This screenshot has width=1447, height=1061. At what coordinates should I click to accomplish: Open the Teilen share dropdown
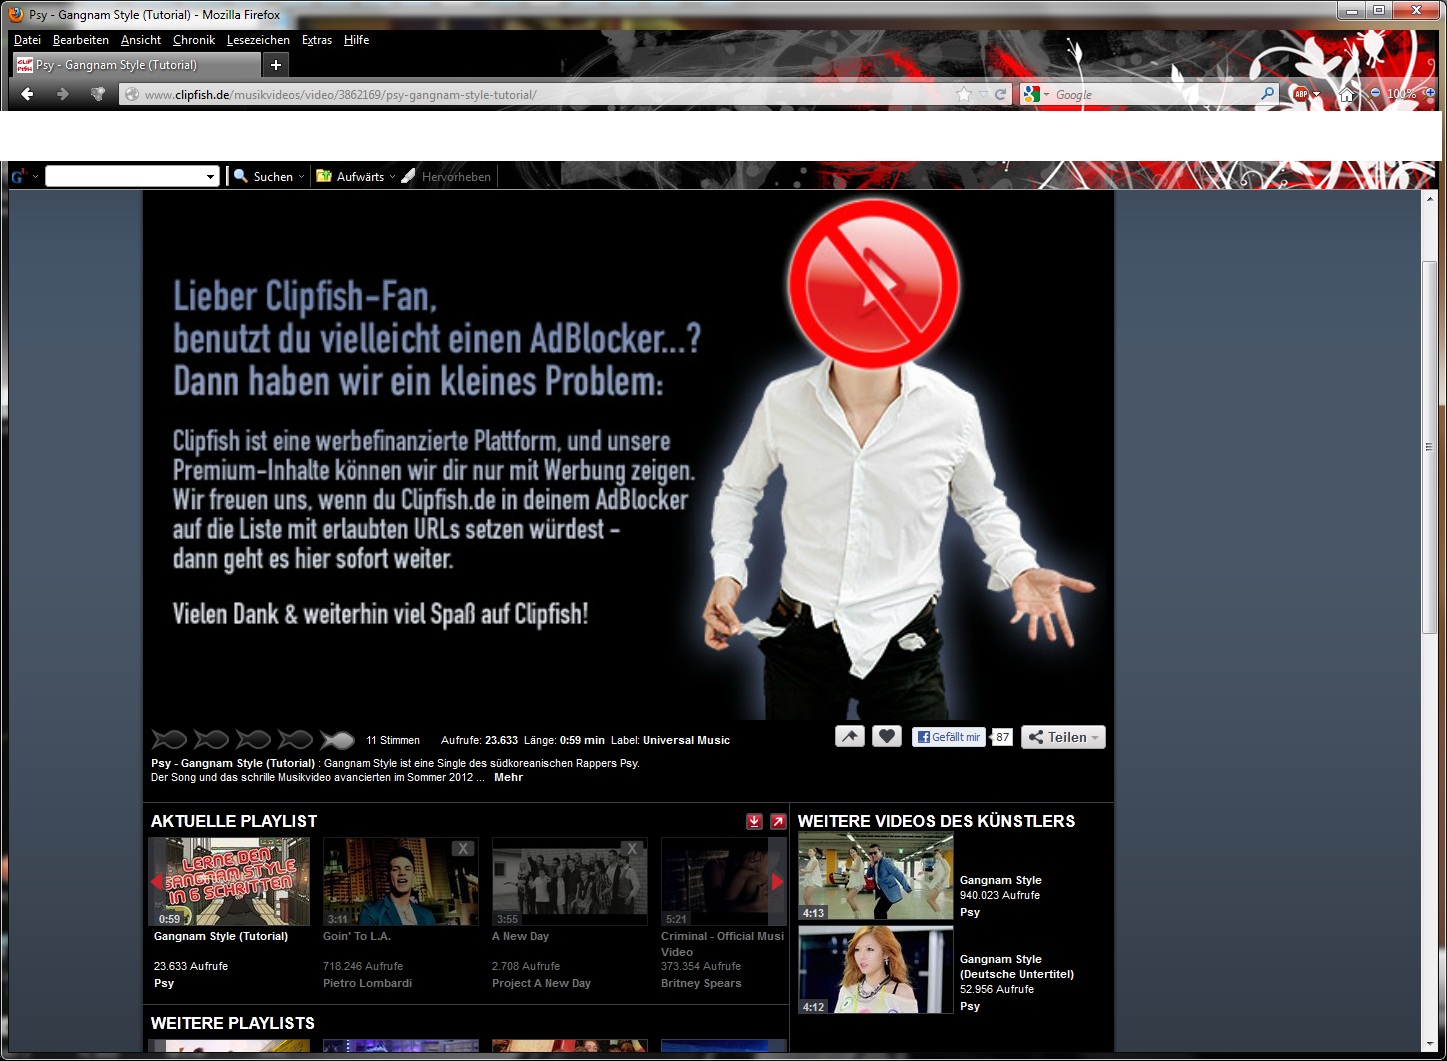tap(1063, 737)
